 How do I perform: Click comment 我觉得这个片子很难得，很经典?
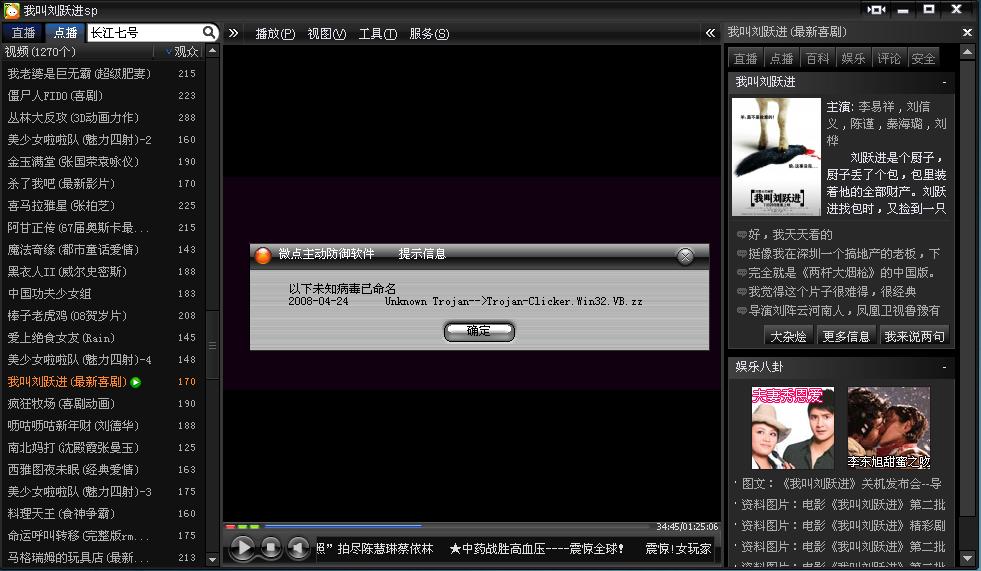(x=832, y=291)
